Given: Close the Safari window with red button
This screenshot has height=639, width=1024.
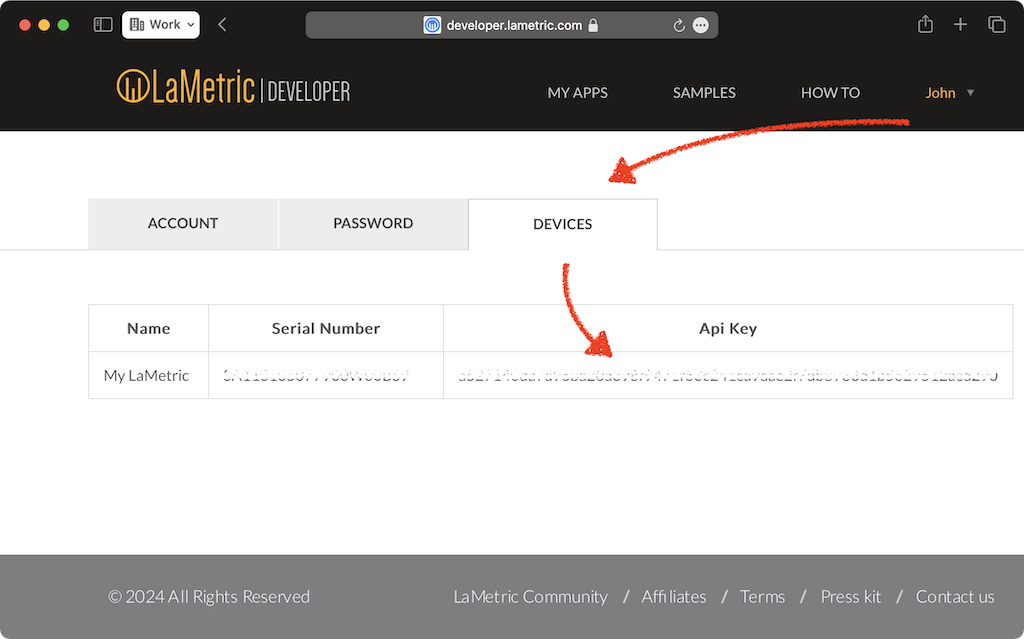Looking at the screenshot, I should pos(25,25).
